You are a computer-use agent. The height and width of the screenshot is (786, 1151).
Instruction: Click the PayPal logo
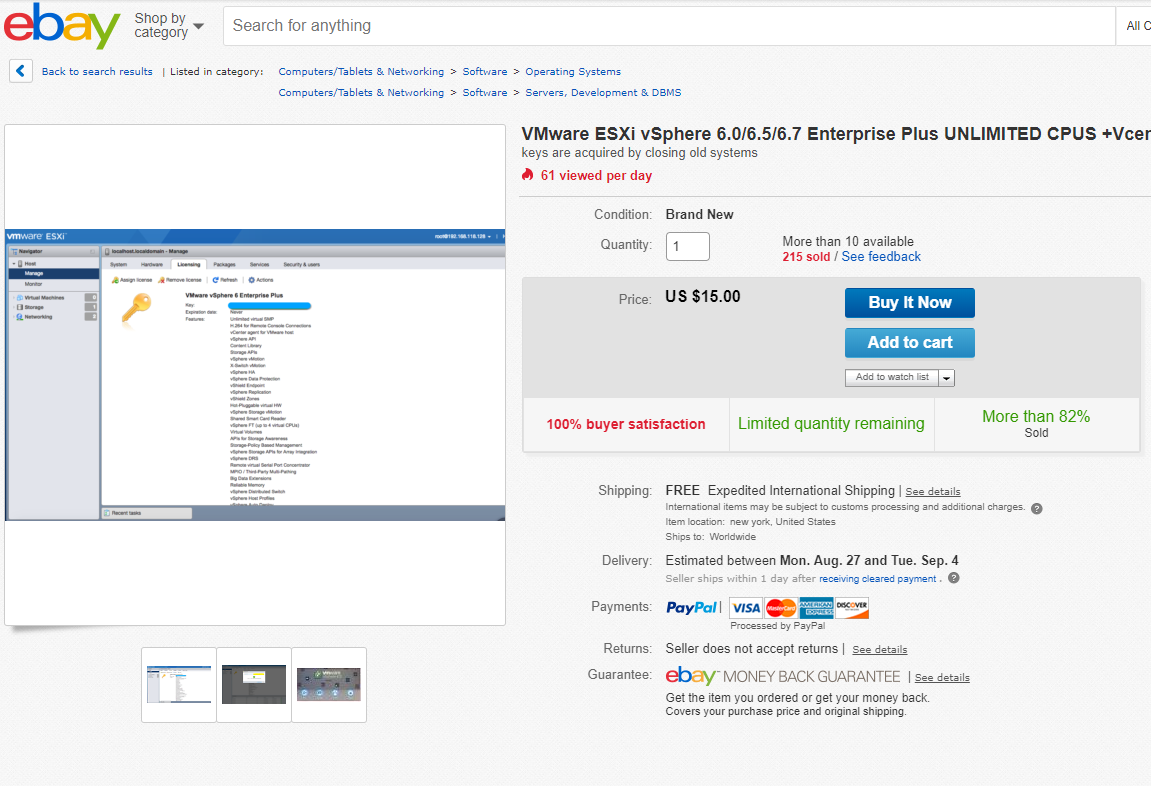(691, 608)
